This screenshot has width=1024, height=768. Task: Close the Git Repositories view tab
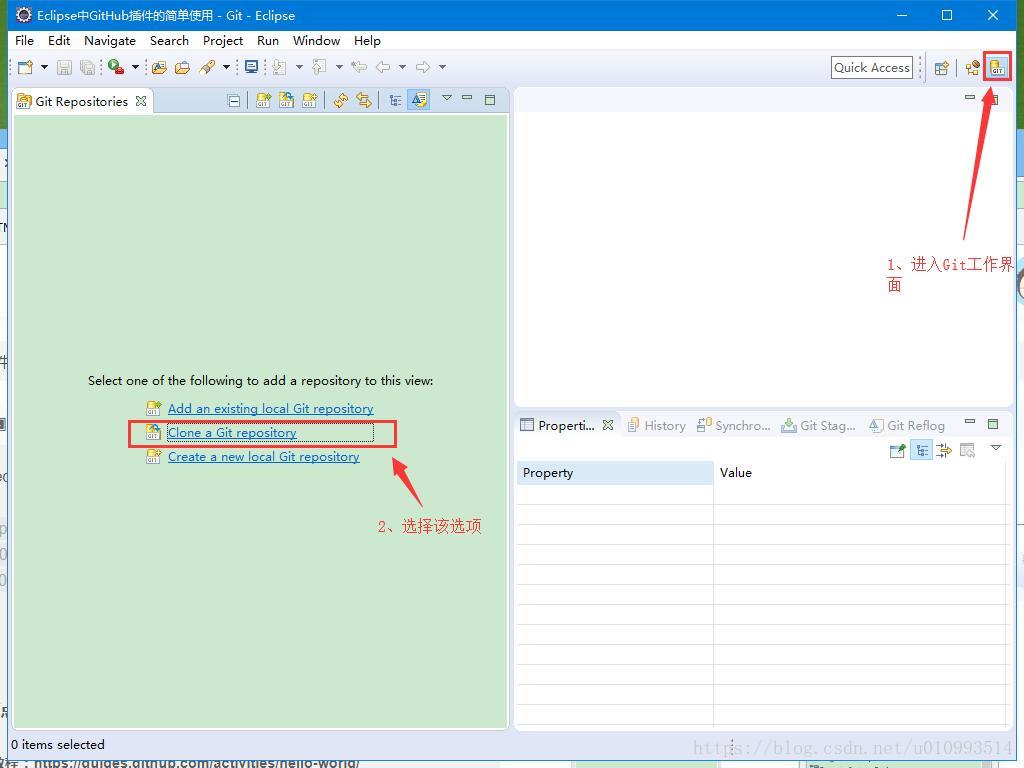click(x=141, y=101)
